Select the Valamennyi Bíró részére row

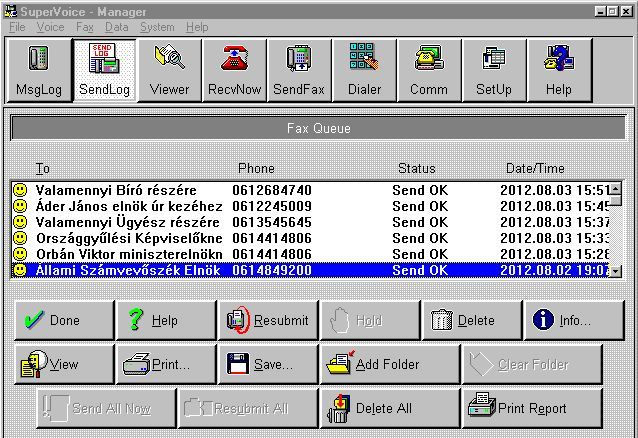[310, 190]
